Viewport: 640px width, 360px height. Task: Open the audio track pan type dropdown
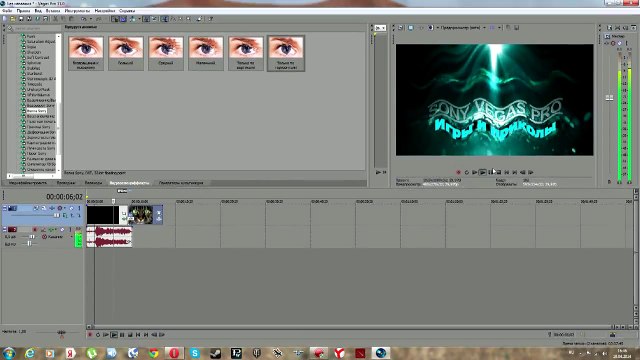coord(71,237)
